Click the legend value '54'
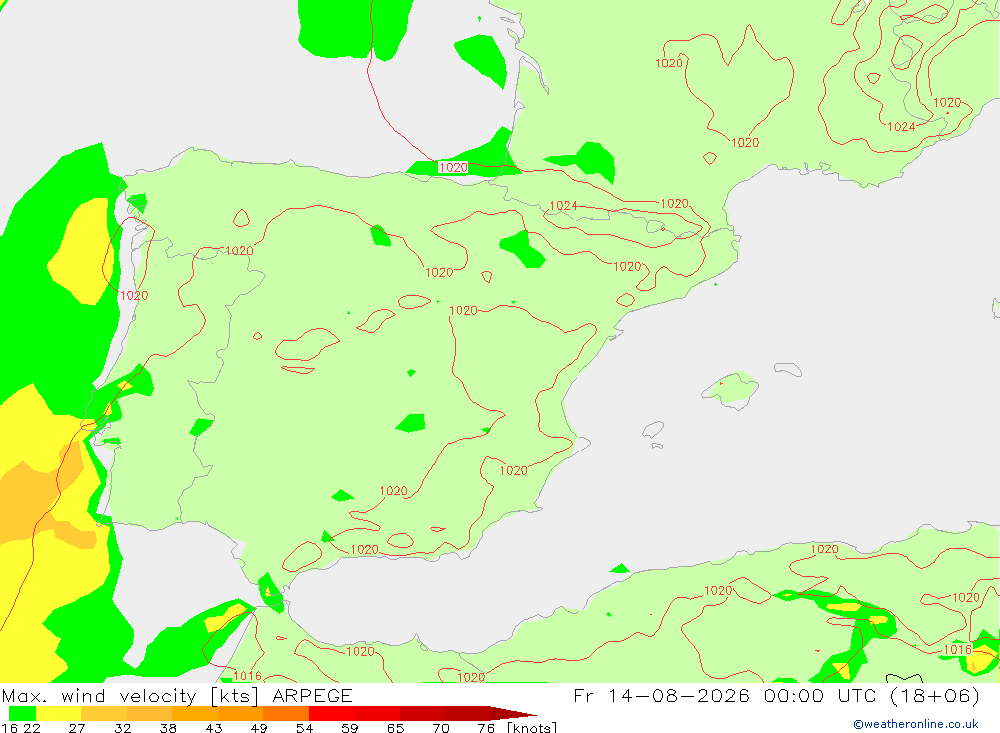 [x=305, y=728]
